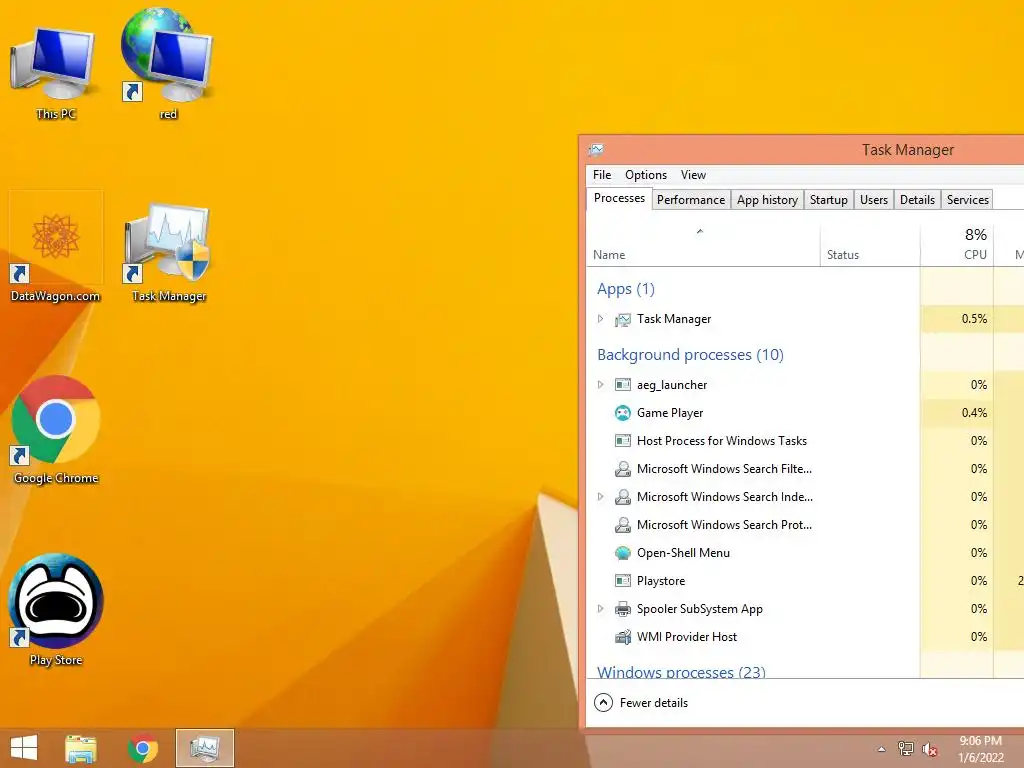Viewport: 1024px width, 768px height.
Task: Open the clock showing 9:06 PM
Action: pyautogui.click(x=980, y=749)
